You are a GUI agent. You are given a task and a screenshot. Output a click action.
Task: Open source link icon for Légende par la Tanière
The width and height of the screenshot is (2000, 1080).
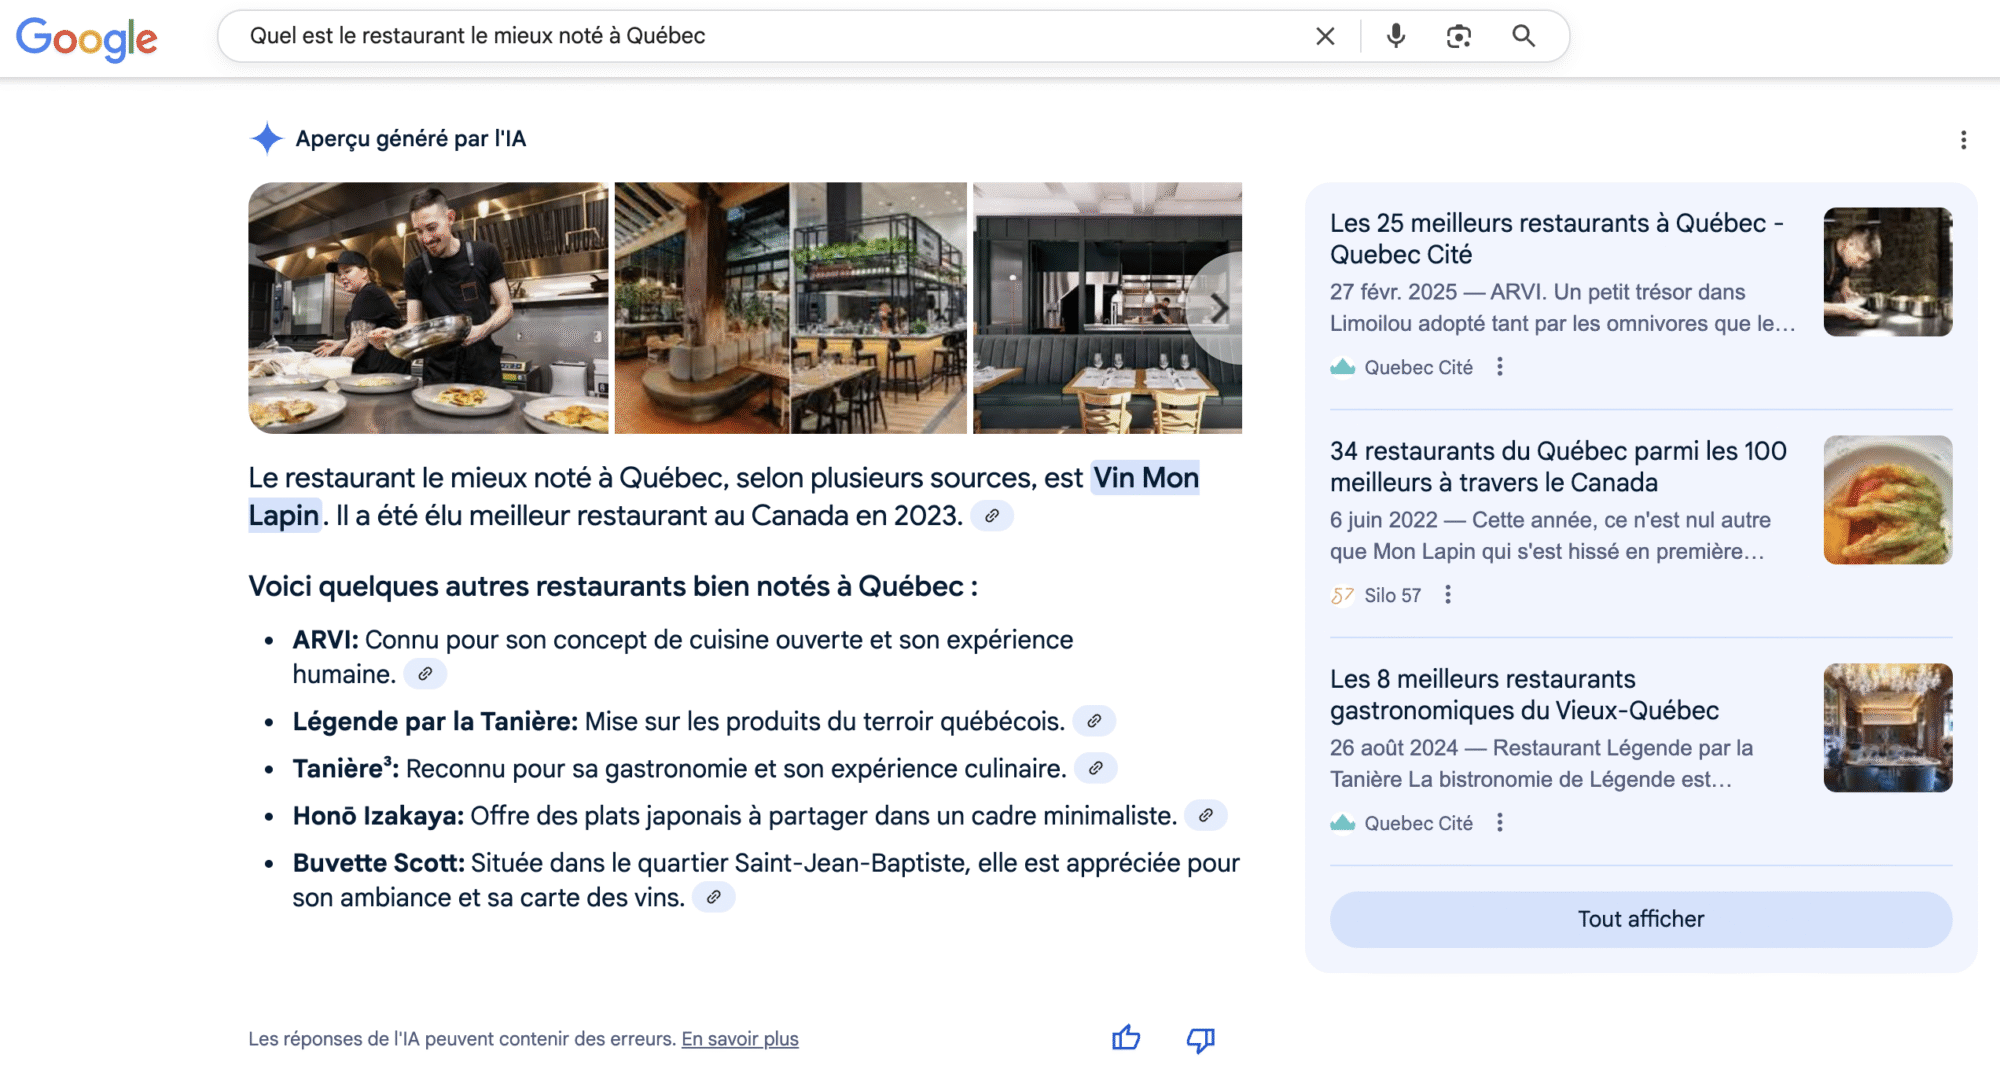(x=1094, y=721)
